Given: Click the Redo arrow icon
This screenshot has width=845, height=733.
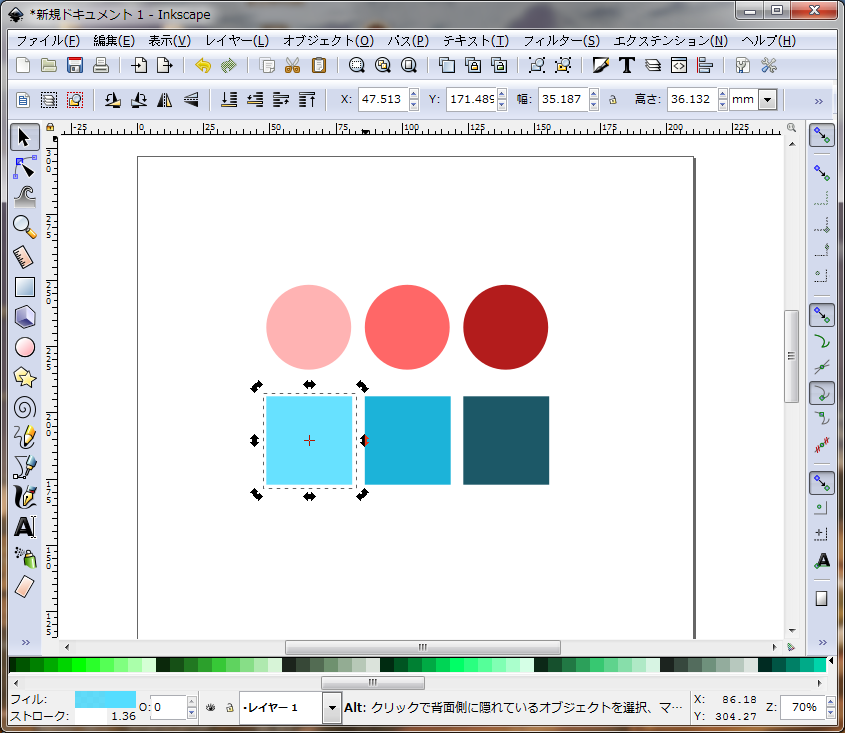Looking at the screenshot, I should (x=229, y=66).
